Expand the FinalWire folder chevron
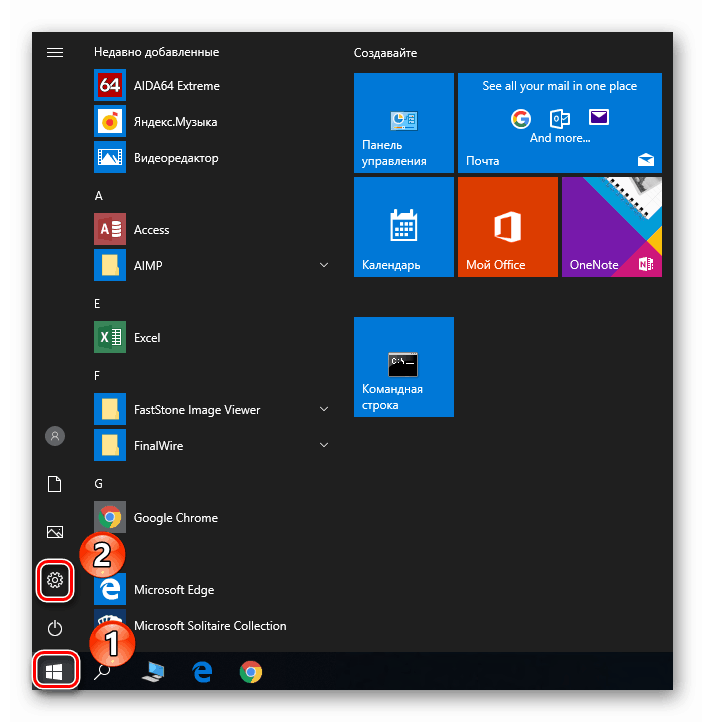 324,445
